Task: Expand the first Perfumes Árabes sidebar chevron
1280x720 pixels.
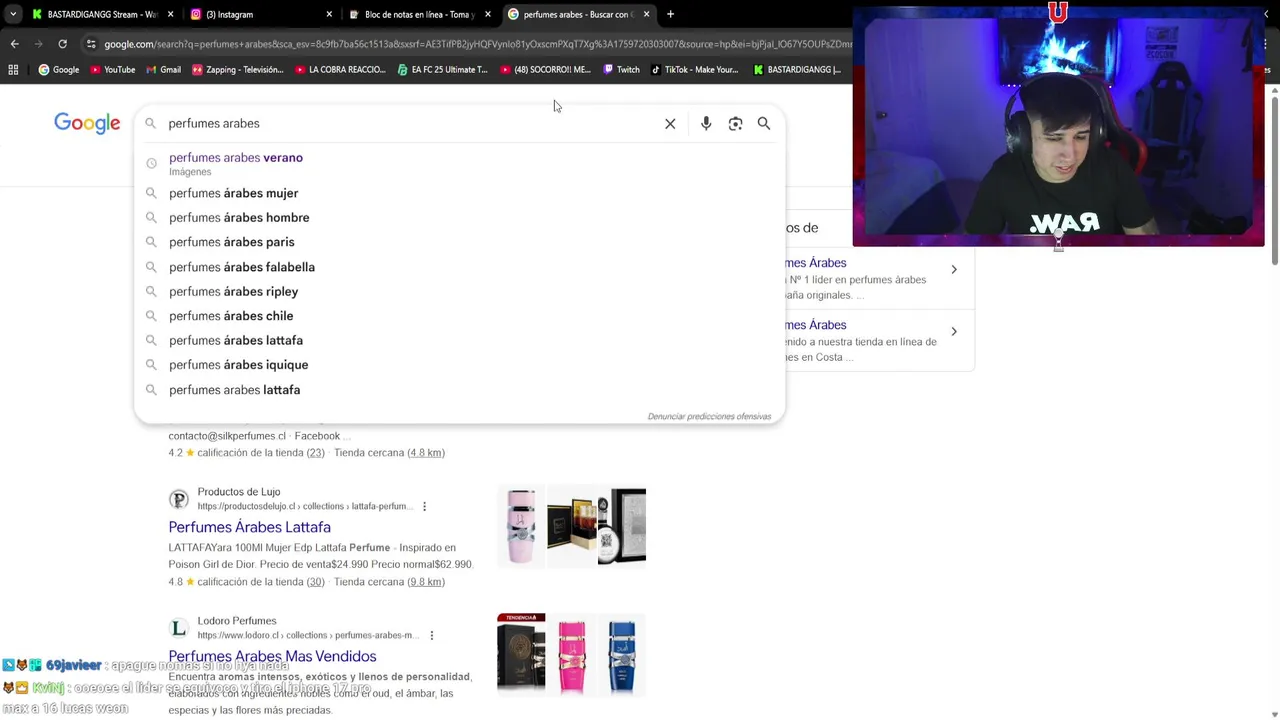Action: [954, 270]
